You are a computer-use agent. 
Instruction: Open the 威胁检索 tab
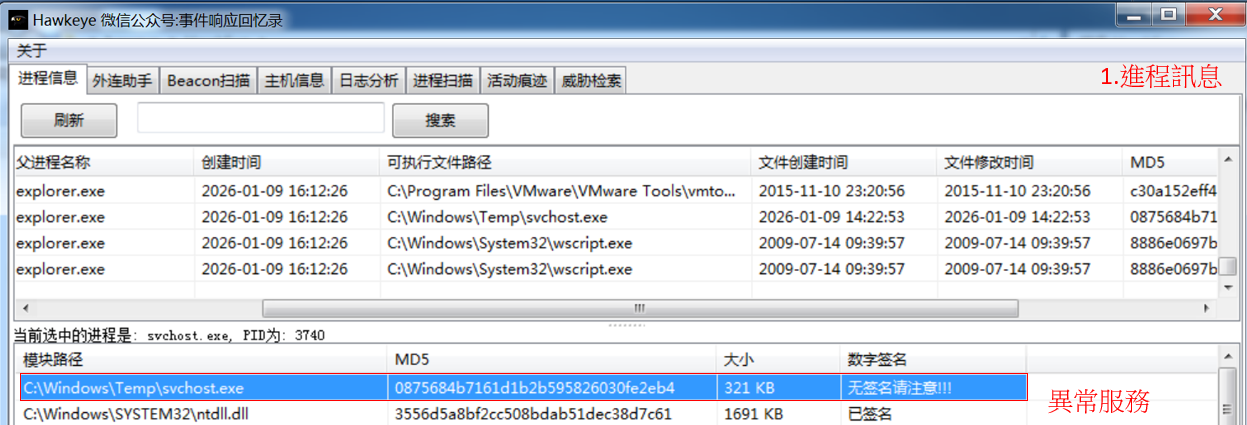tap(591, 81)
